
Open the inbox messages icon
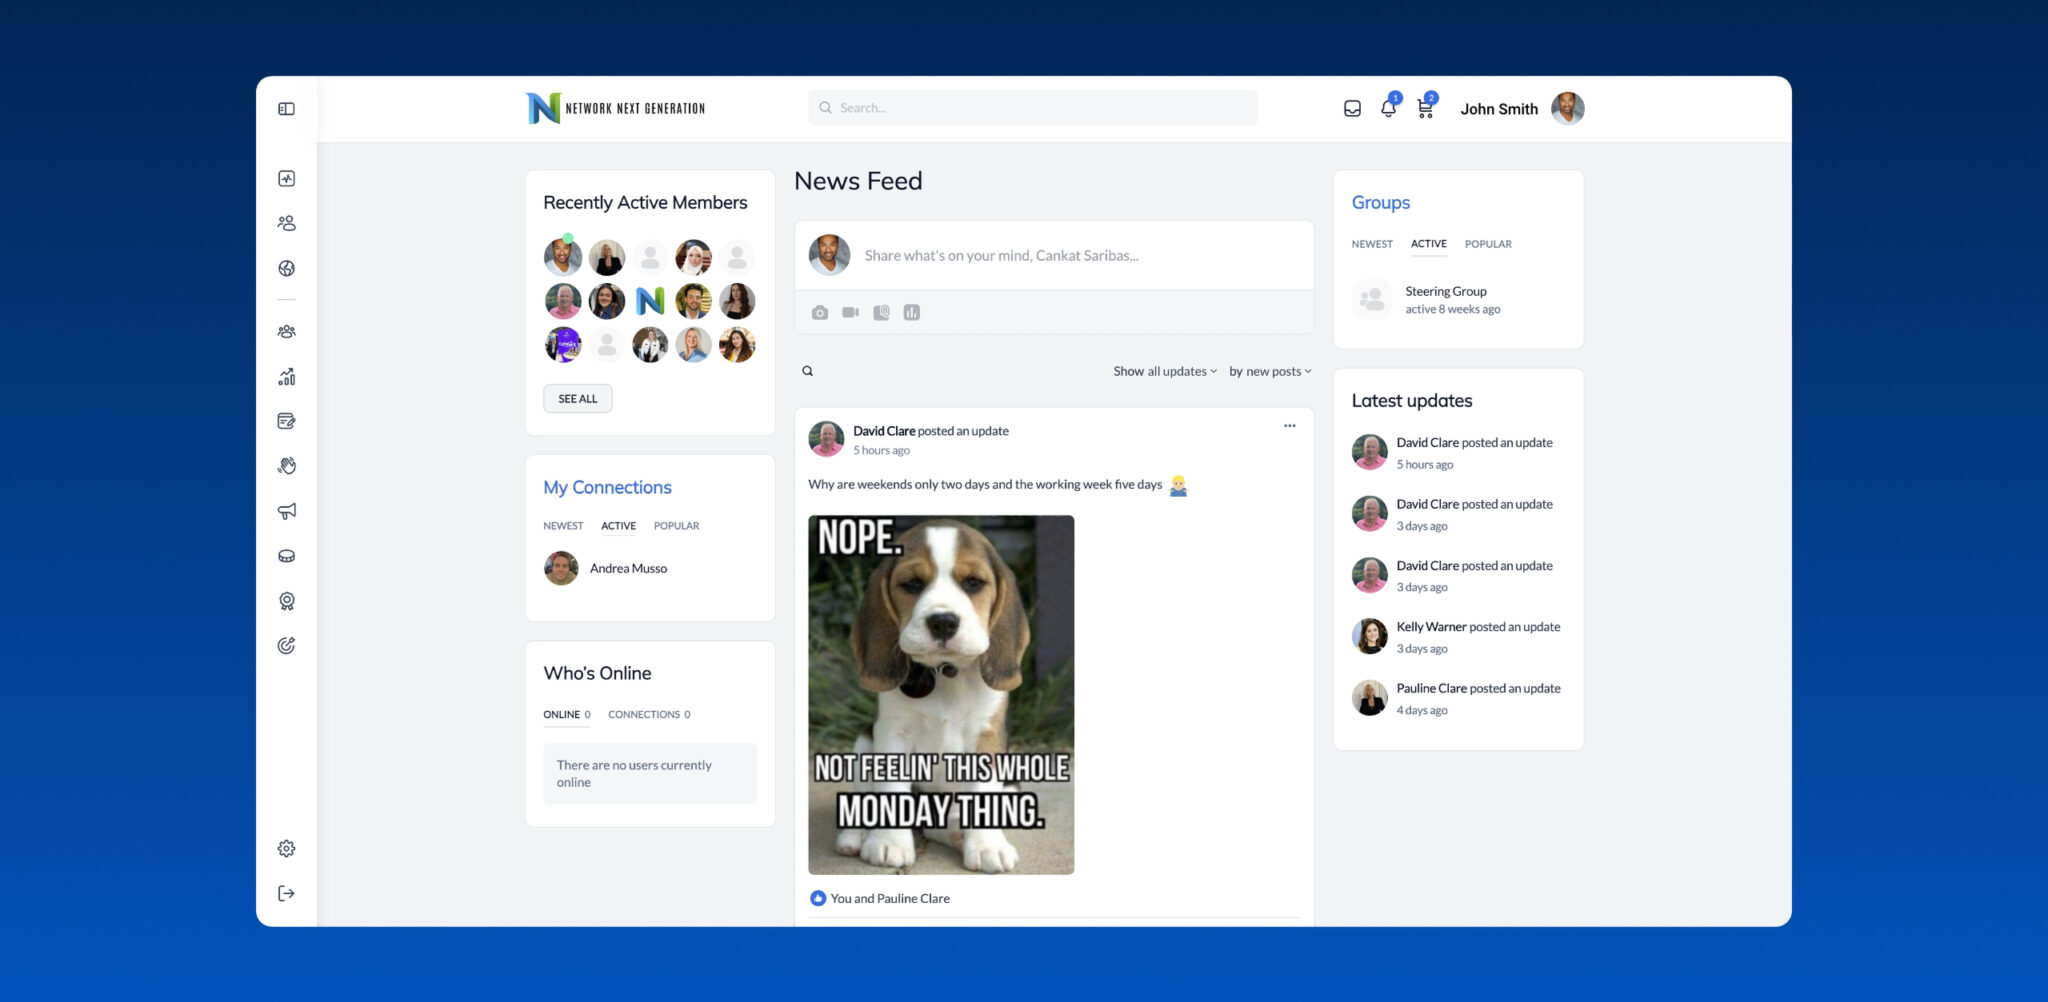[x=1352, y=109]
